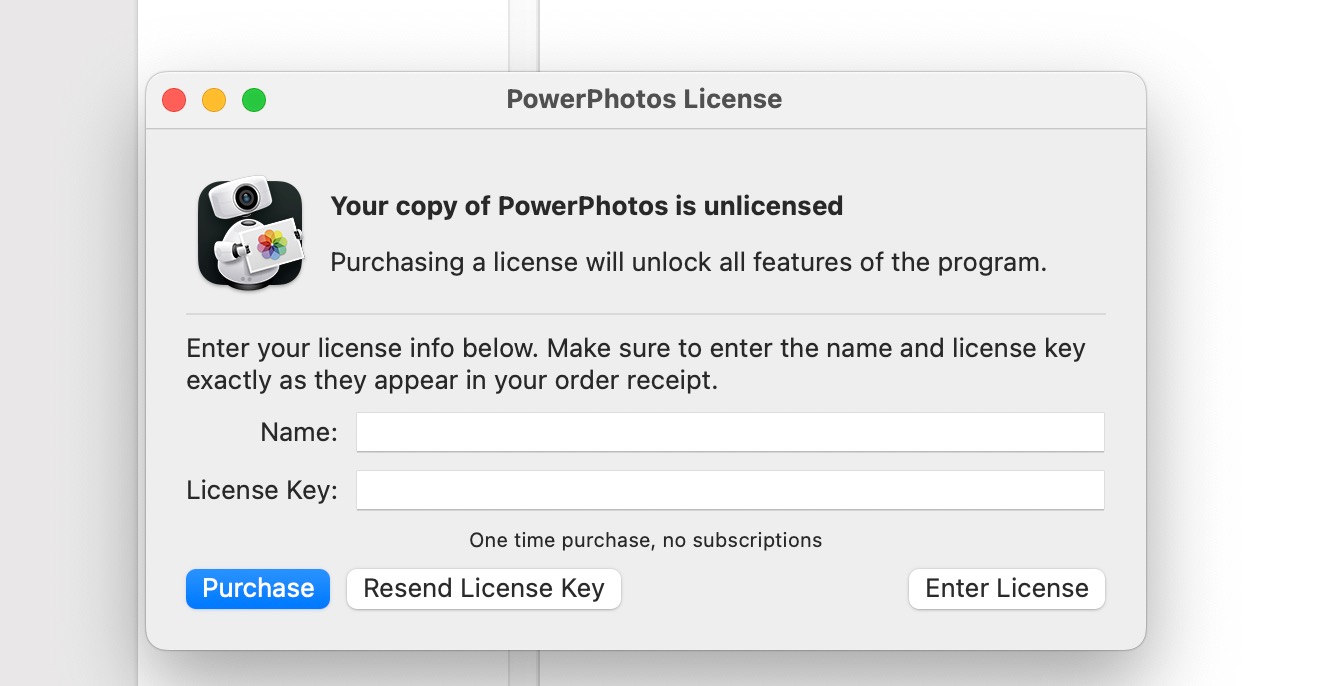
Task: Focus the Name text field
Action: pos(730,433)
